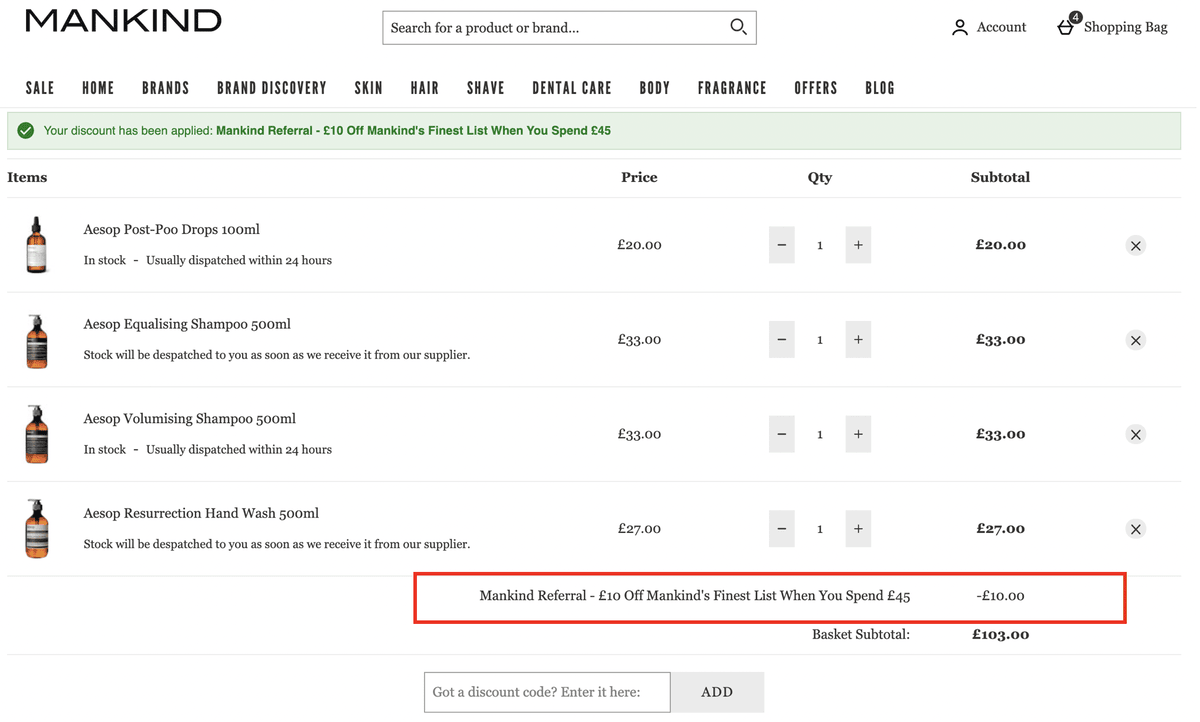This screenshot has height=722, width=1200.
Task: Open the BODY menu
Action: pos(655,88)
